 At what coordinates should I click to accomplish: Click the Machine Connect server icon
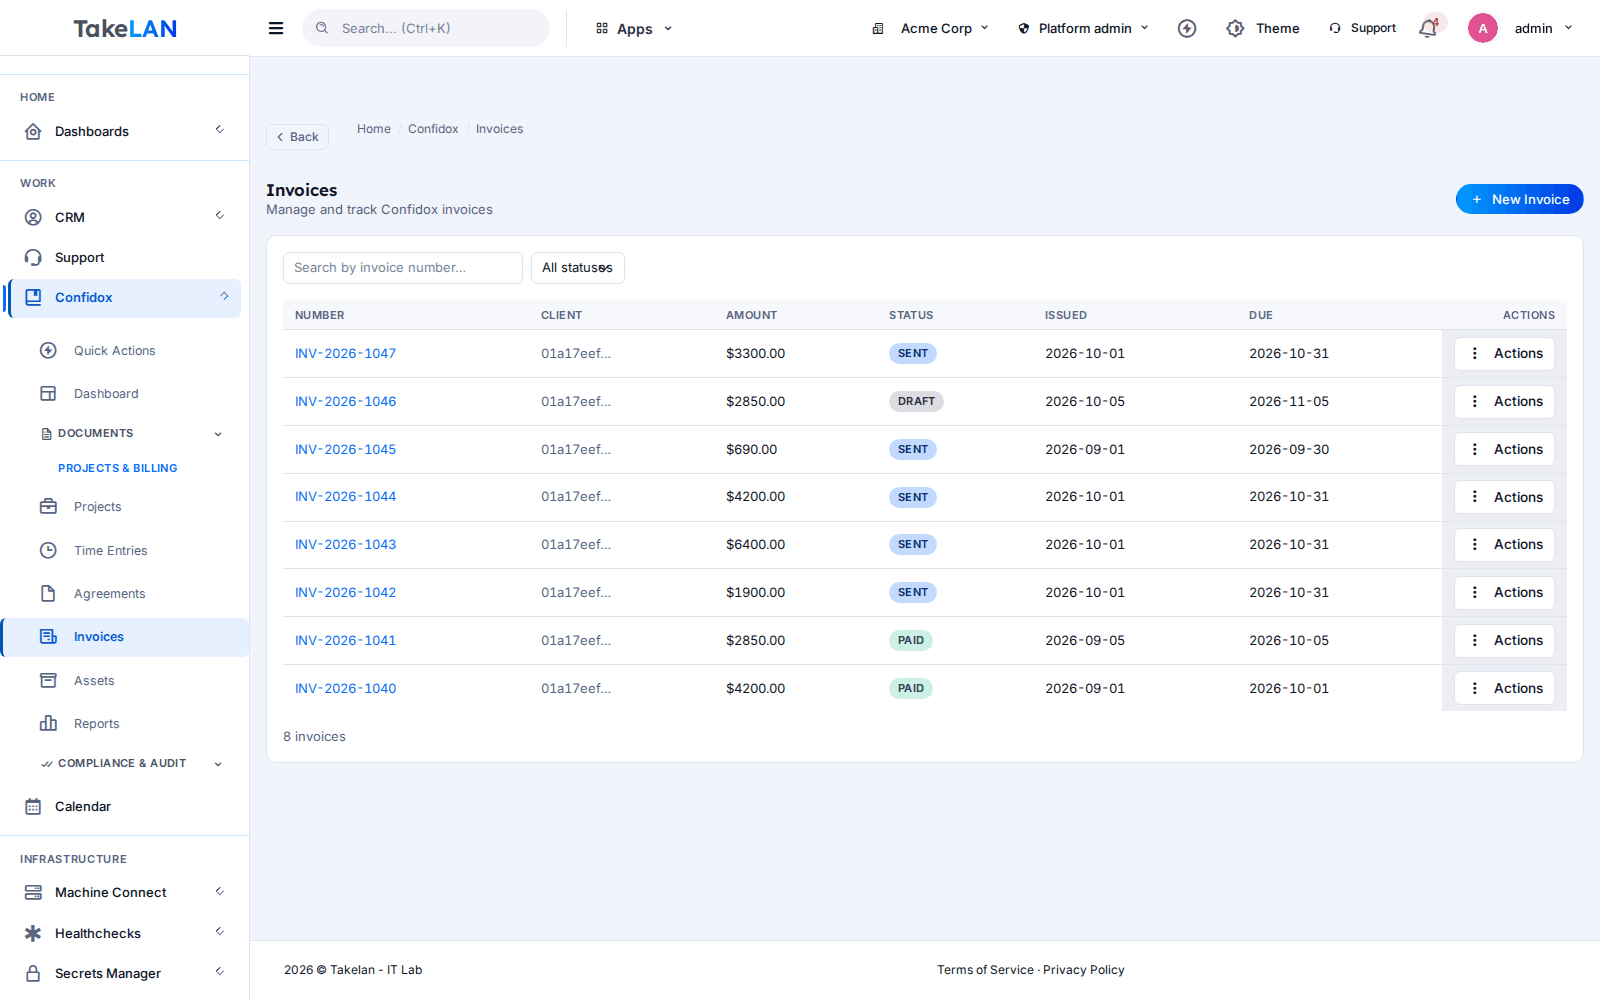(x=33, y=892)
